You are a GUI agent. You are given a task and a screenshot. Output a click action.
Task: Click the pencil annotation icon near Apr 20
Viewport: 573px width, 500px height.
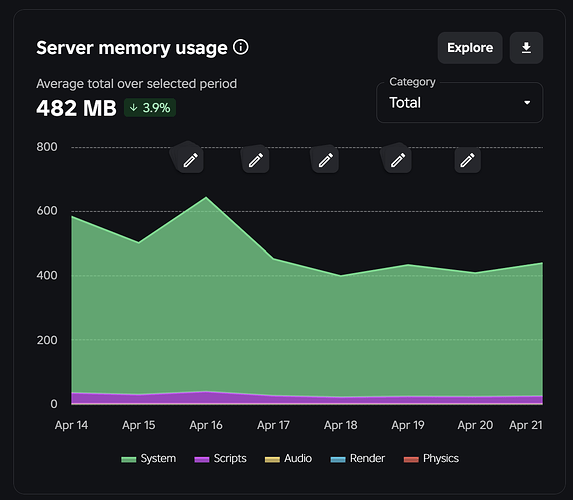467,160
